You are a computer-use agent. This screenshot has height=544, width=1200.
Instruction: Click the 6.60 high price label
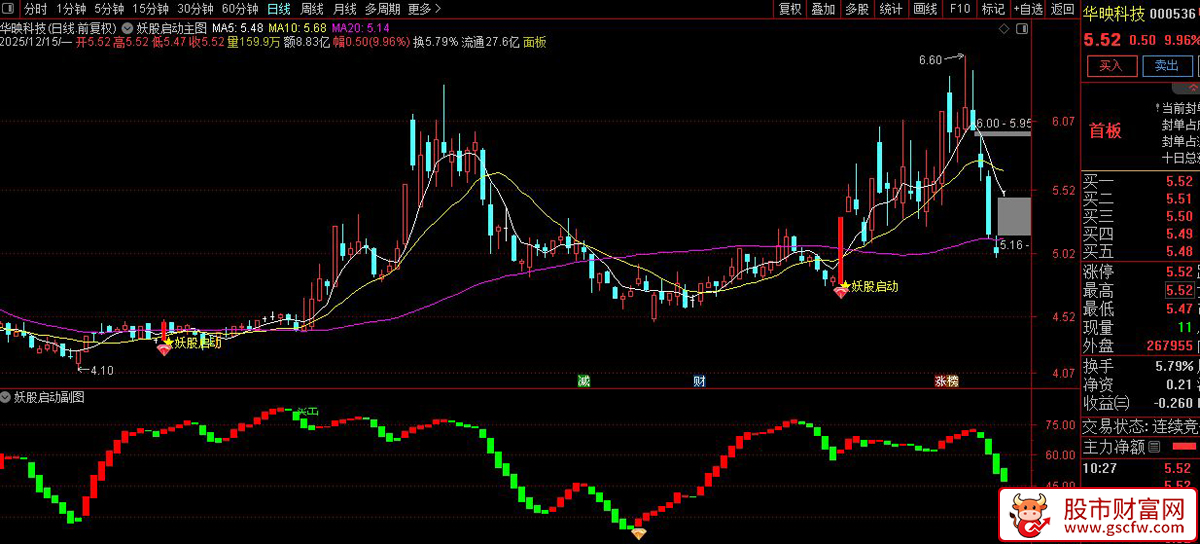(930, 60)
